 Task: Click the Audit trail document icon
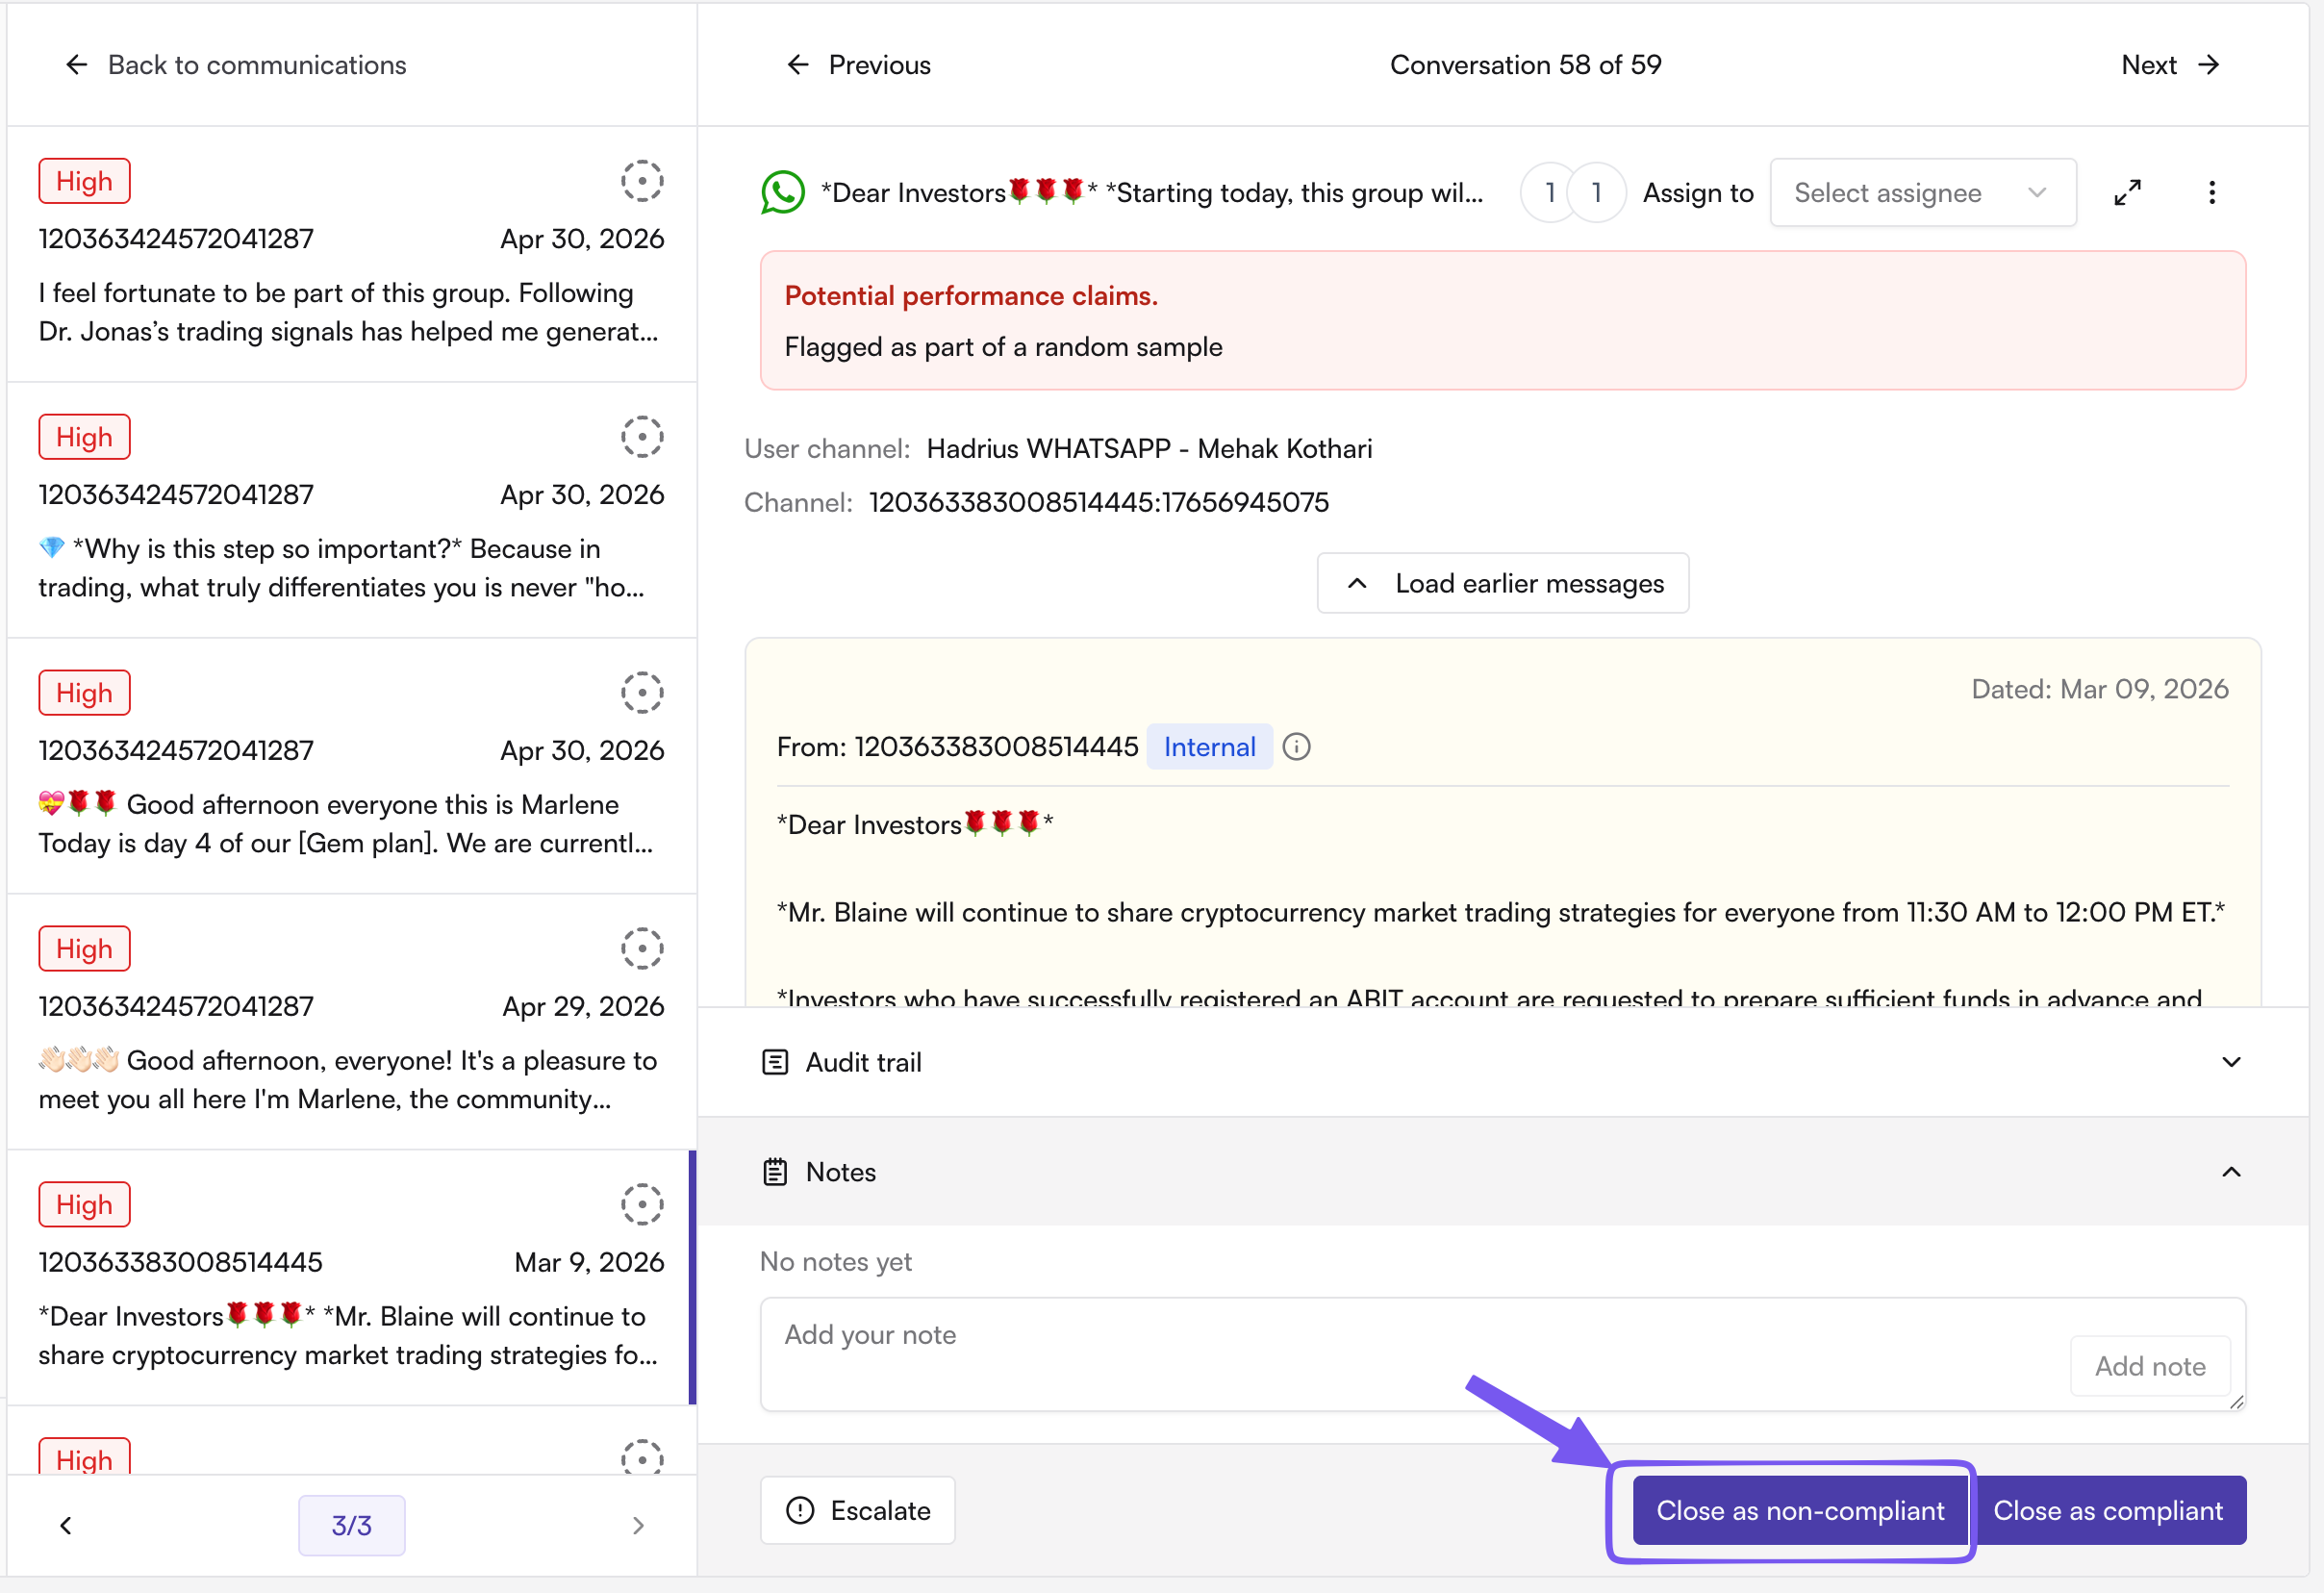(775, 1062)
